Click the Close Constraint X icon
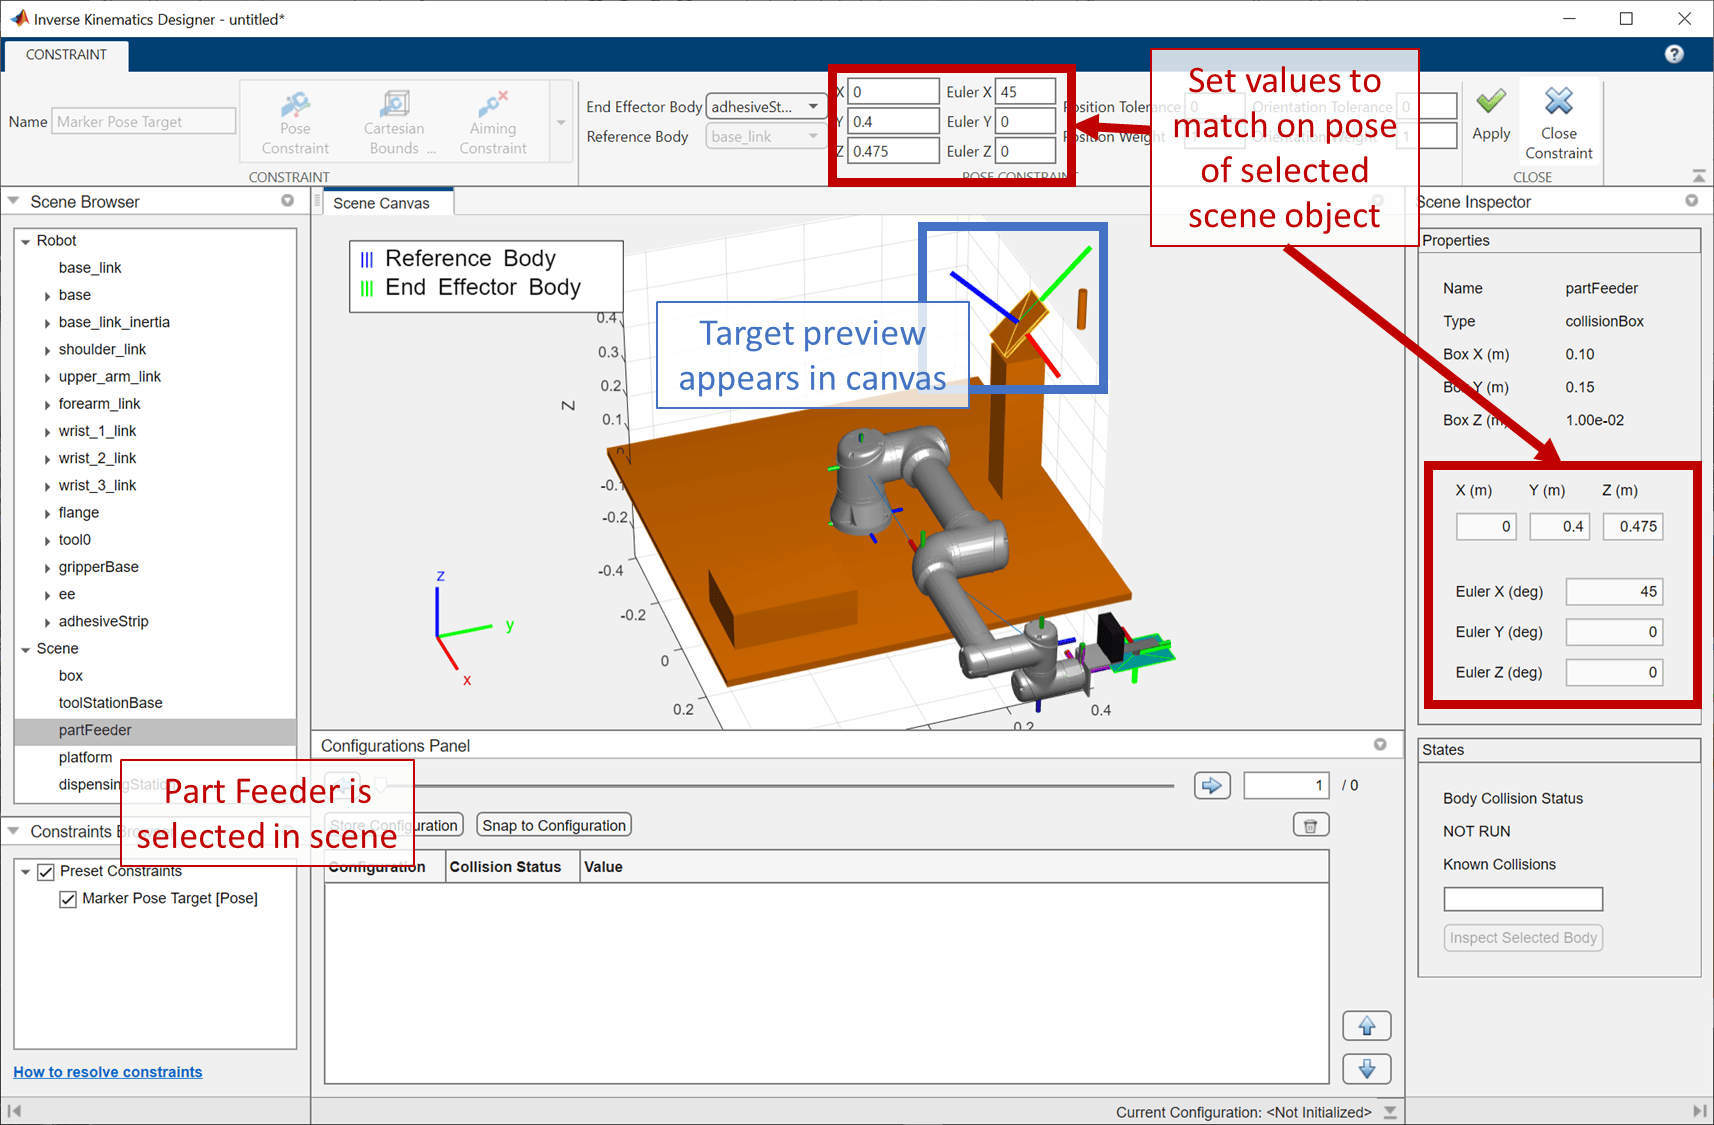Screen dimensions: 1714x1125 click(x=1559, y=101)
